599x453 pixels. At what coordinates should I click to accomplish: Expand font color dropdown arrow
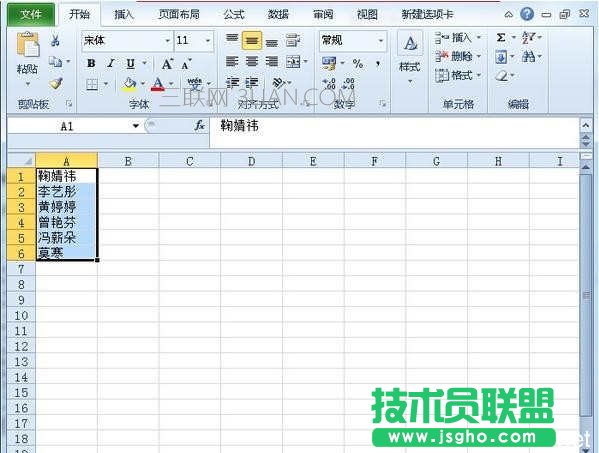point(171,84)
